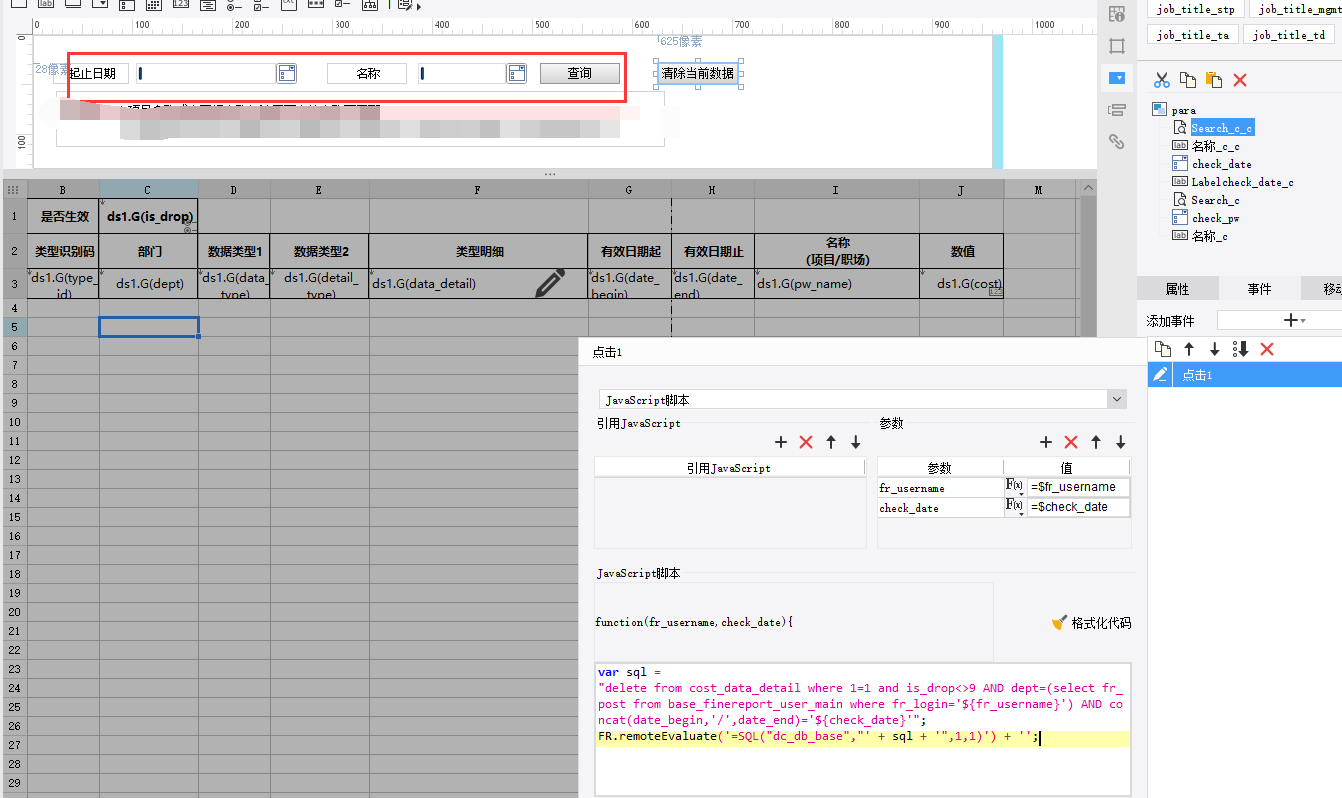Open the JavaScript脚本 event type dropdown
Screen dimensions: 1342x798
(x=1117, y=400)
